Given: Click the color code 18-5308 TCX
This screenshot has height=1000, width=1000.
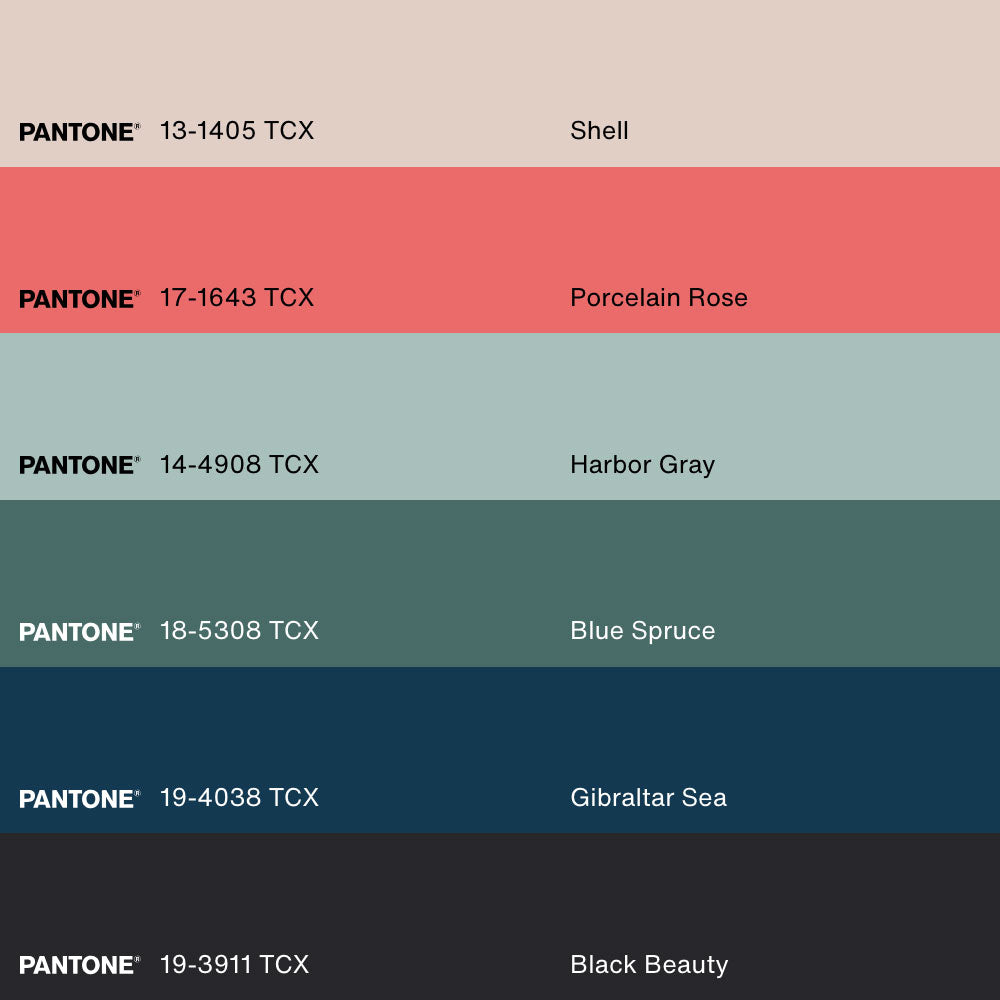Looking at the screenshot, I should click(x=239, y=631).
